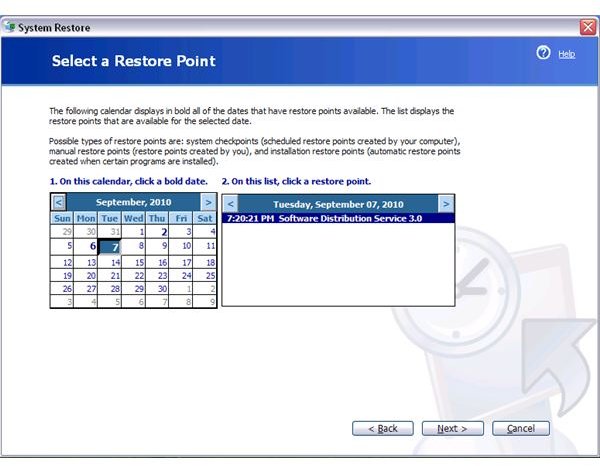Select September 19 on the calendar
The width and height of the screenshot is (600, 466).
62,275
